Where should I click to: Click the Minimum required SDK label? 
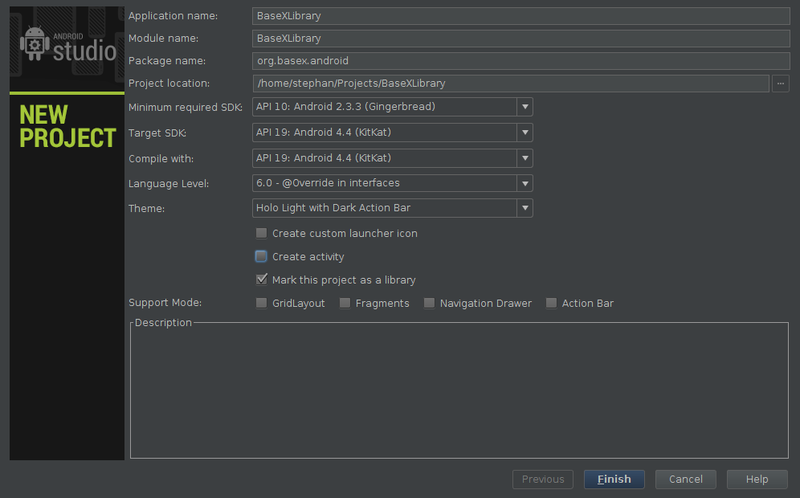coord(185,107)
